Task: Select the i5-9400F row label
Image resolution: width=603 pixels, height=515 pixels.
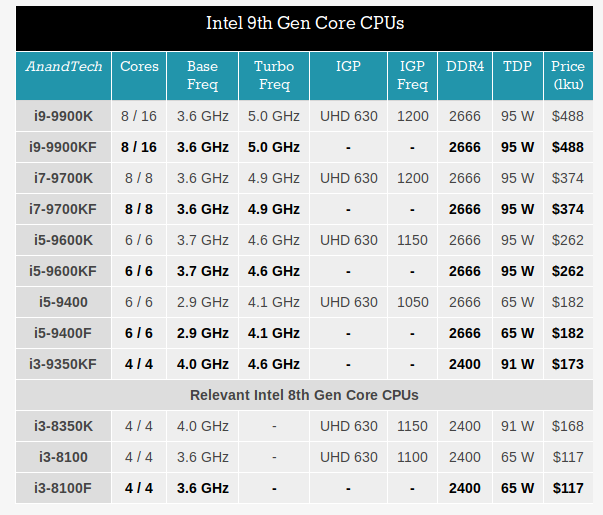Action: tap(63, 333)
